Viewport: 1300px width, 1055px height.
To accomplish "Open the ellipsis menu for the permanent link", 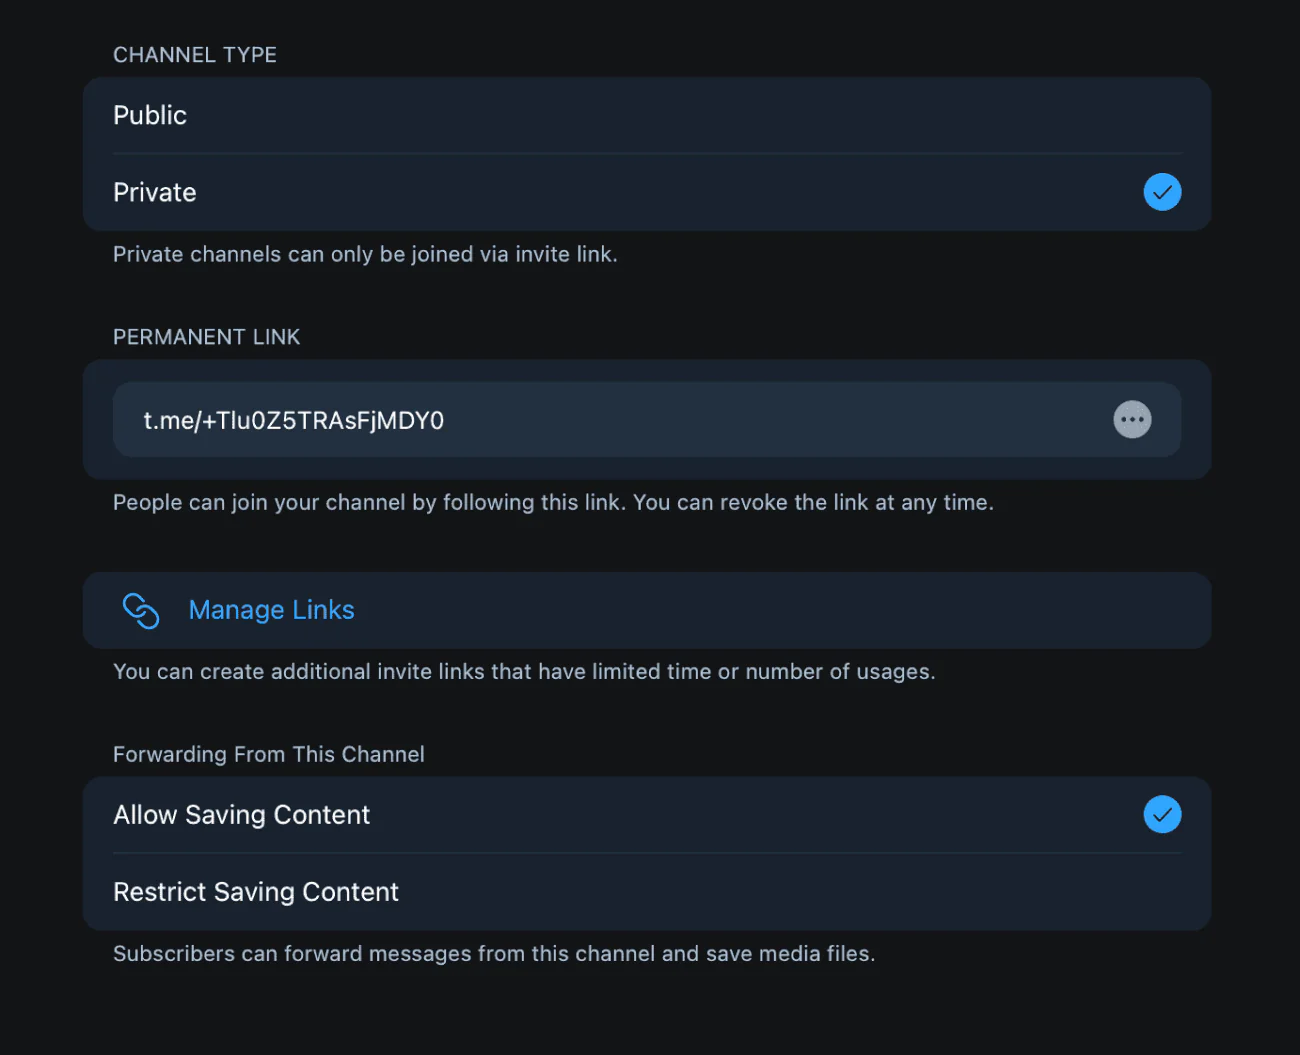I will (x=1132, y=419).
